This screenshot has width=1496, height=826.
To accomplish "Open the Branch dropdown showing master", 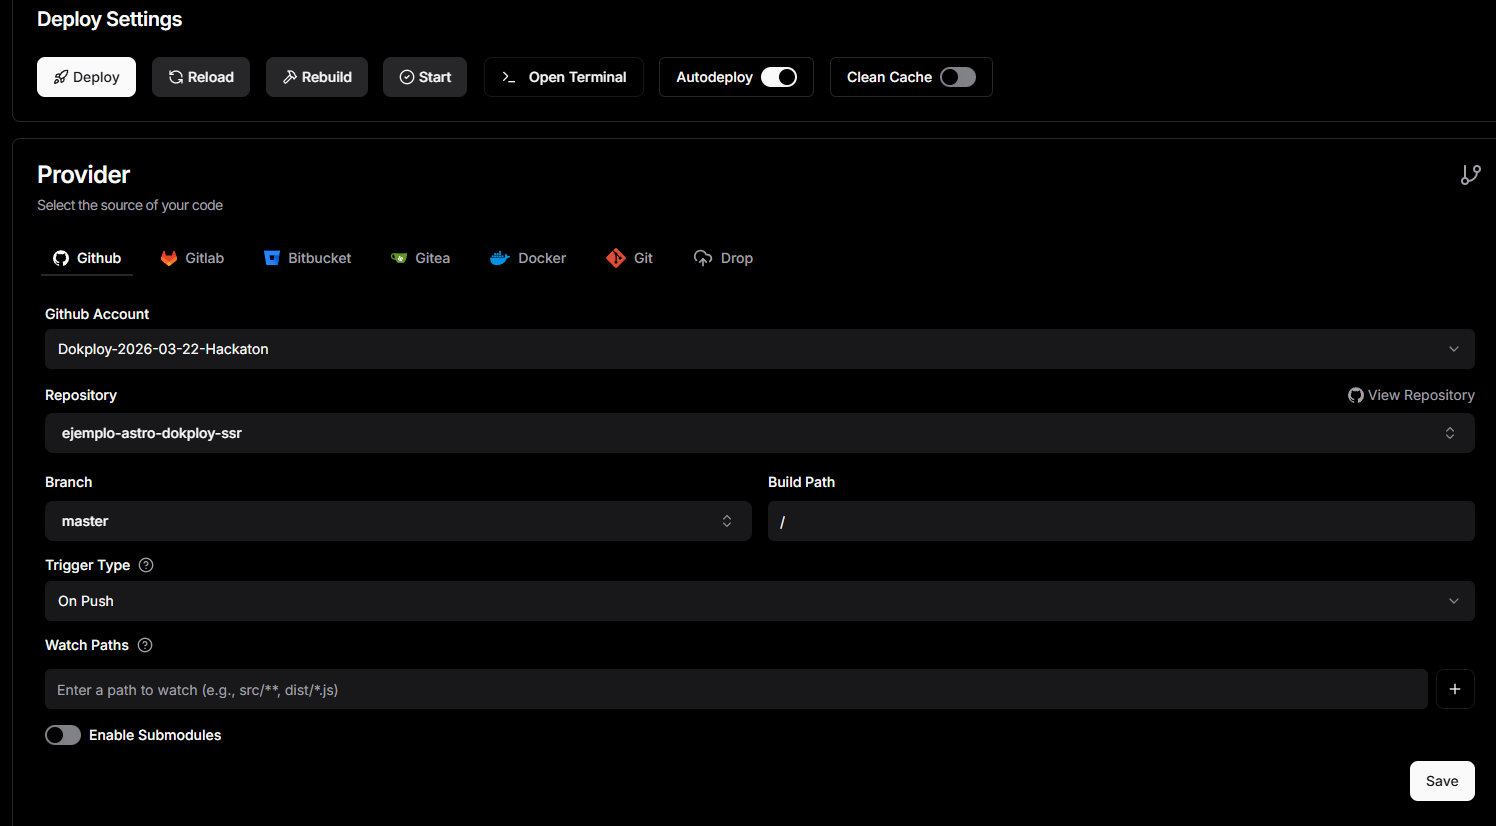I will [x=397, y=521].
